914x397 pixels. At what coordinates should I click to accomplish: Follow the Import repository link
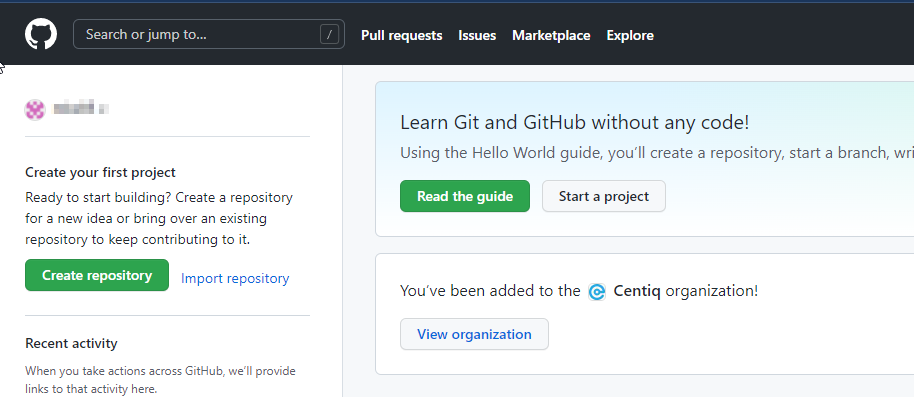click(x=235, y=279)
